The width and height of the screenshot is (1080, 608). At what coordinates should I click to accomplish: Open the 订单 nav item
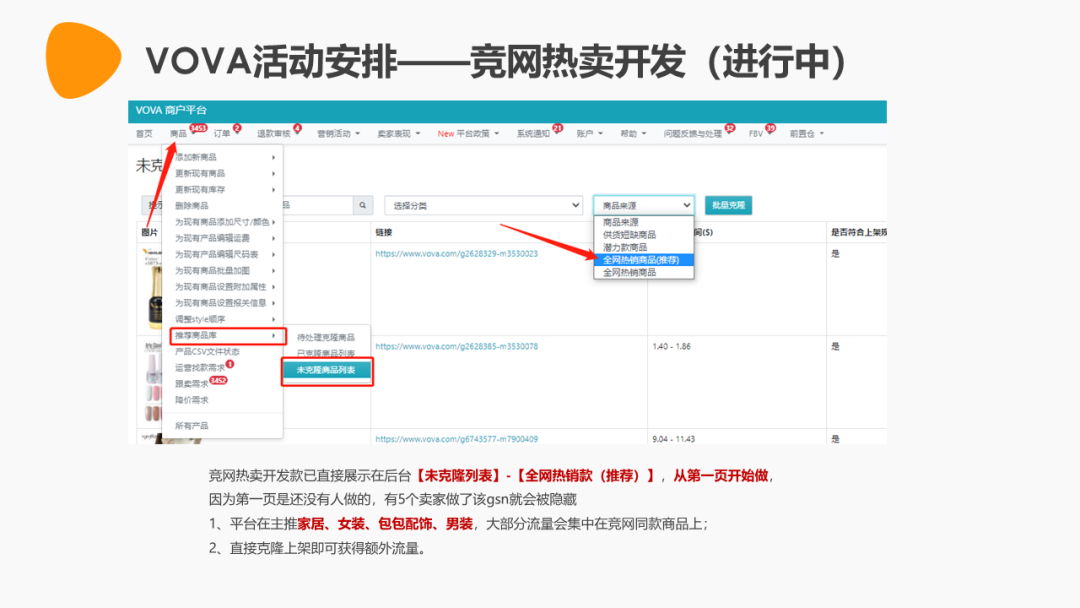222,134
